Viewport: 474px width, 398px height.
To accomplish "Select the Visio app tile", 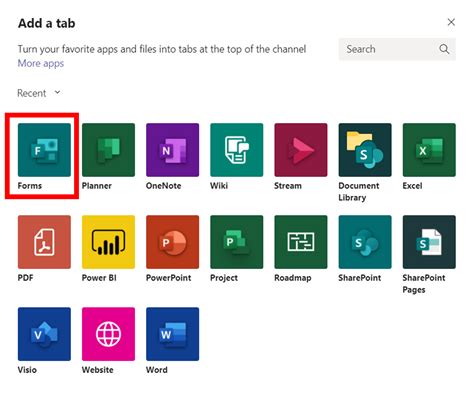I will pos(44,334).
